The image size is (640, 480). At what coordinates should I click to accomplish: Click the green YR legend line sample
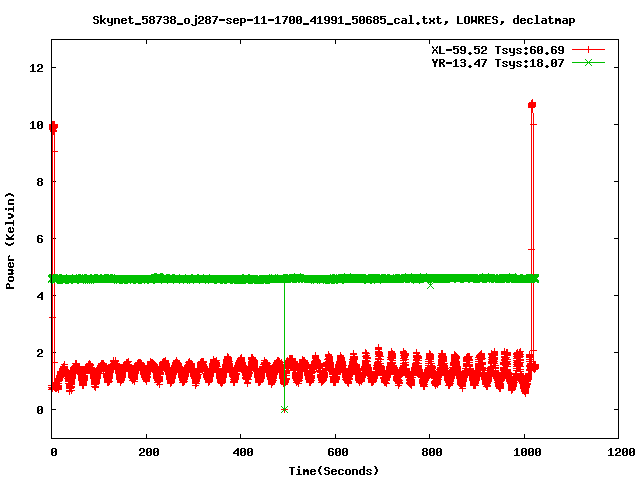[x=588, y=62]
